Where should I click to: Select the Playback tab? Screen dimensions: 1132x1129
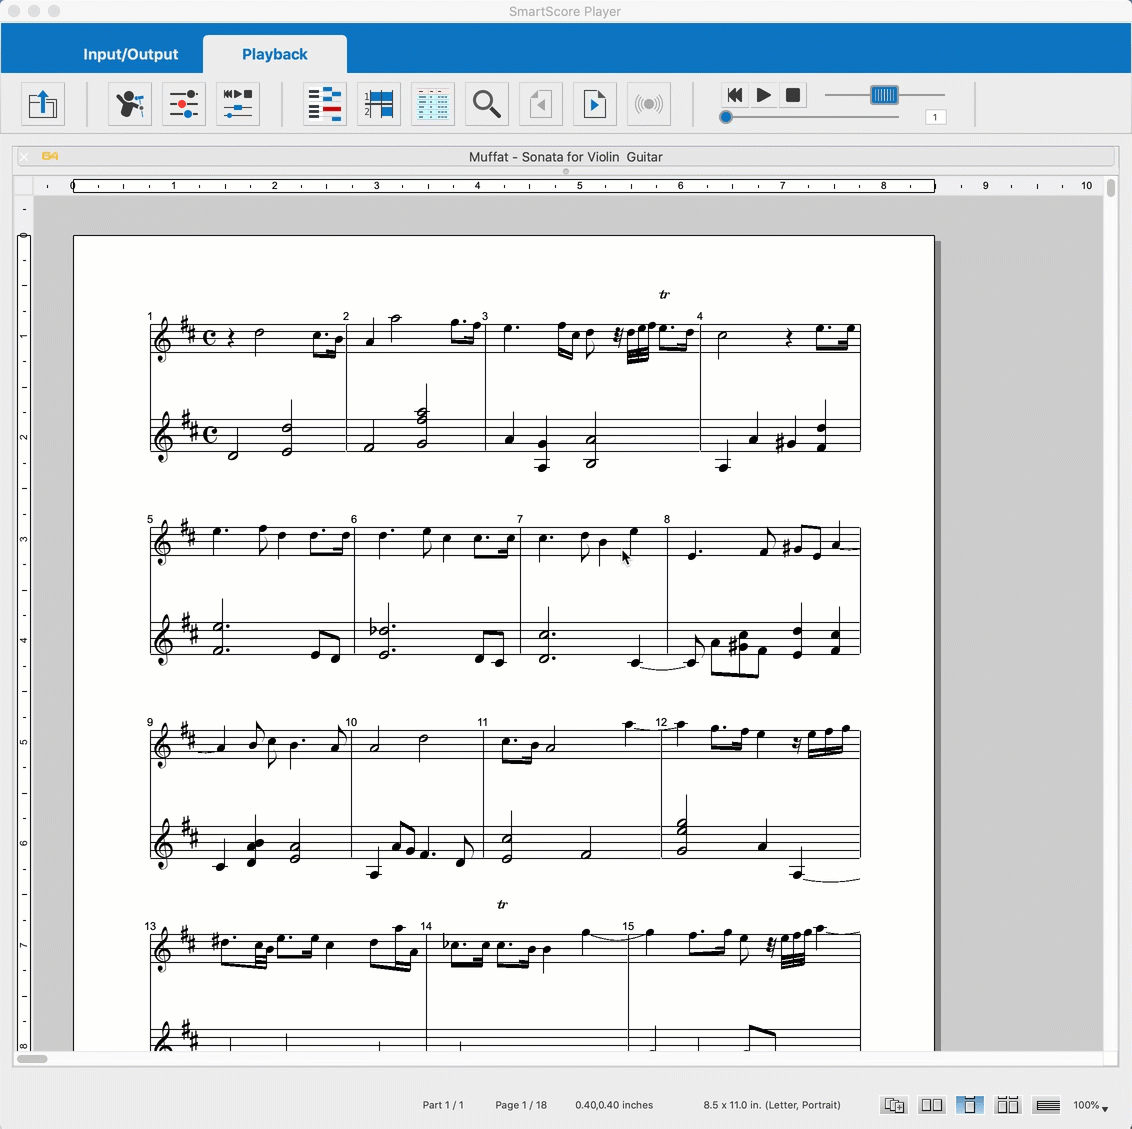[275, 54]
